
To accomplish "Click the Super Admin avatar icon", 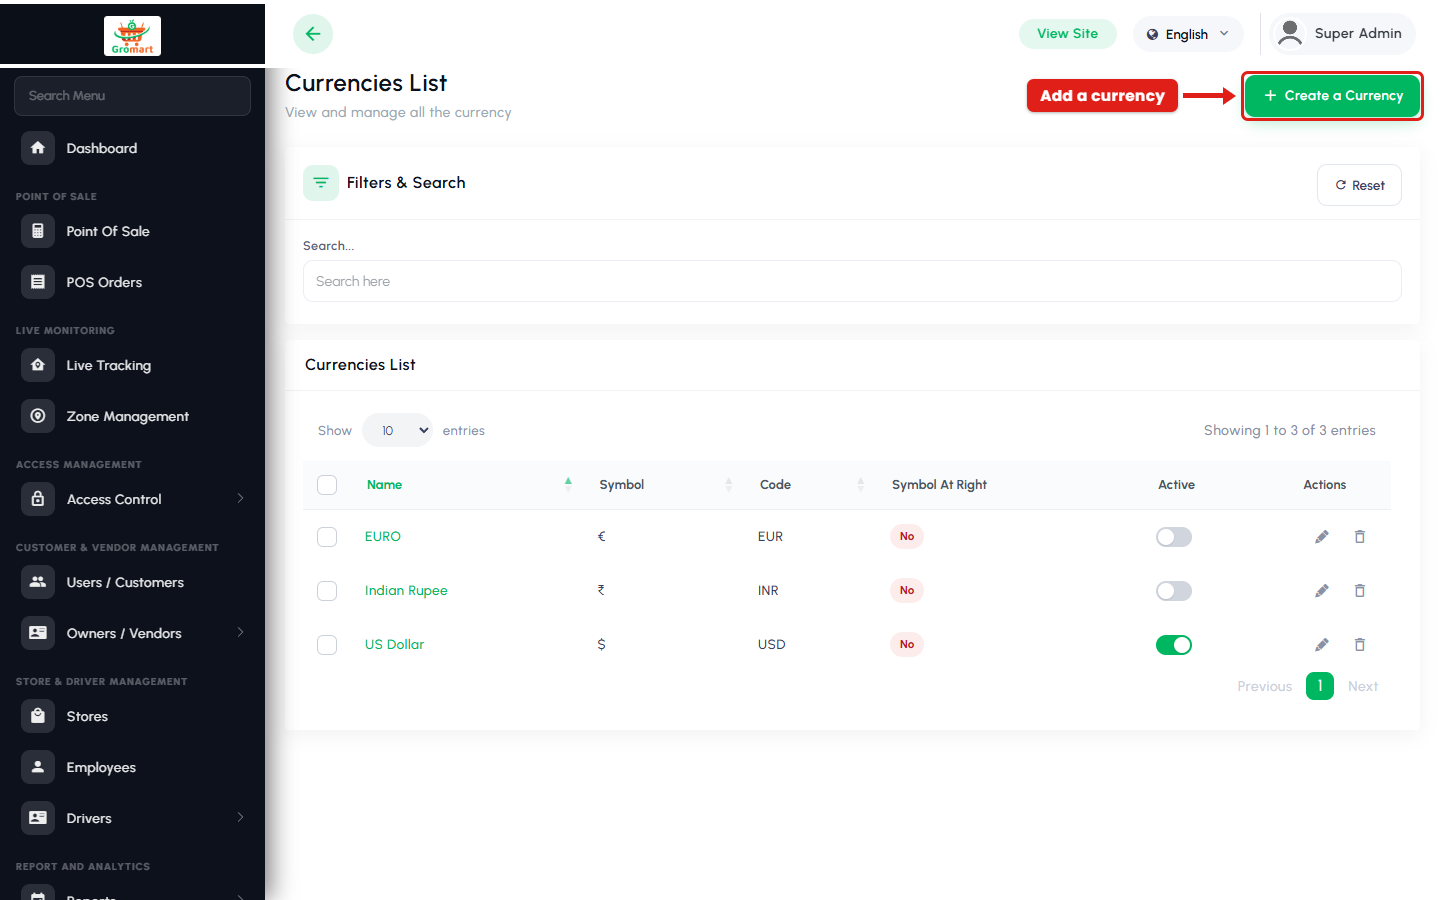I will click(1291, 33).
